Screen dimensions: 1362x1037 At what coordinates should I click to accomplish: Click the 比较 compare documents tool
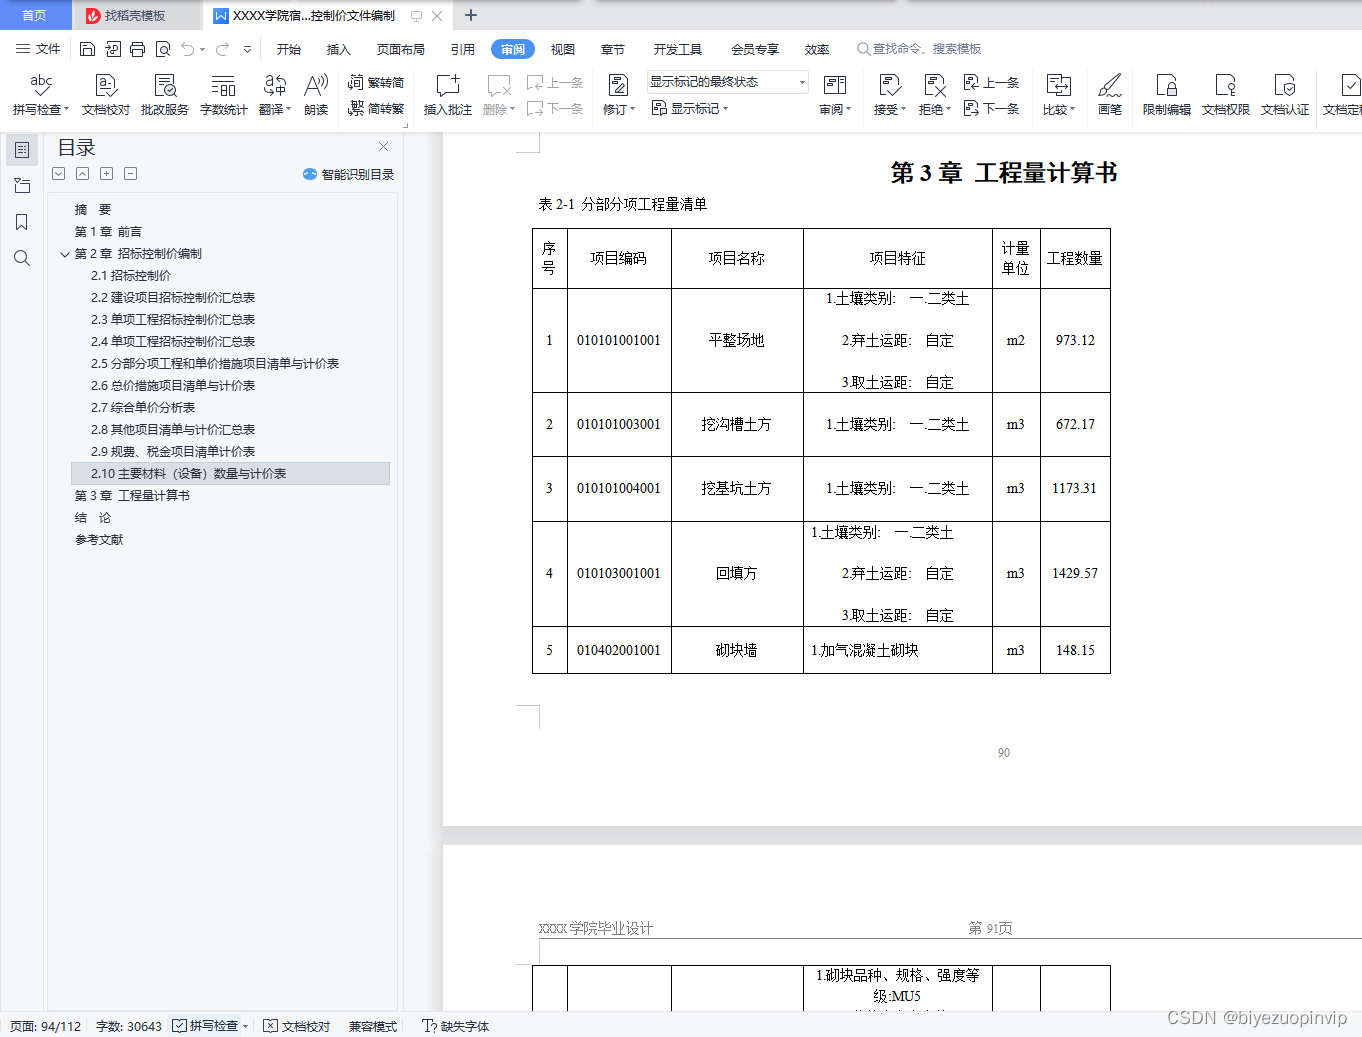pos(1057,95)
